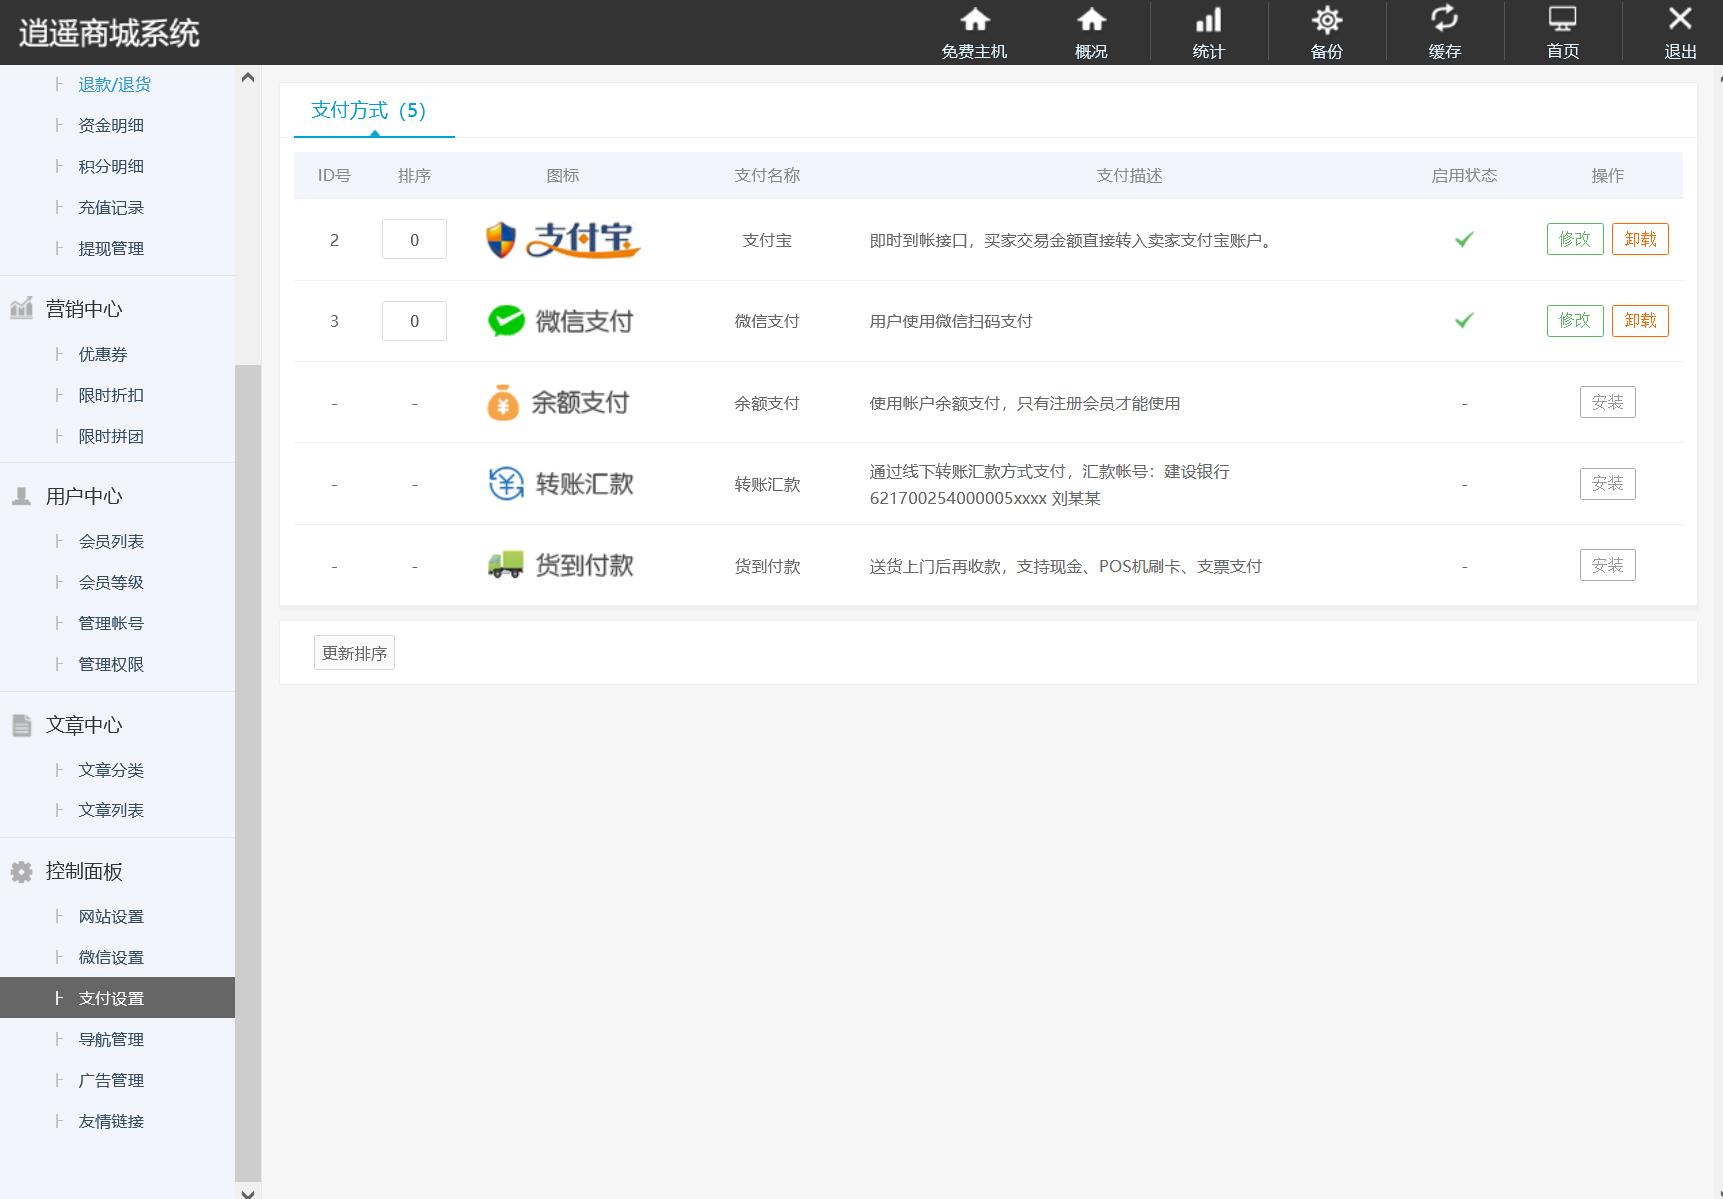Open 优惠券 in sidebar
Image resolution: width=1723 pixels, height=1199 pixels.
tap(103, 355)
